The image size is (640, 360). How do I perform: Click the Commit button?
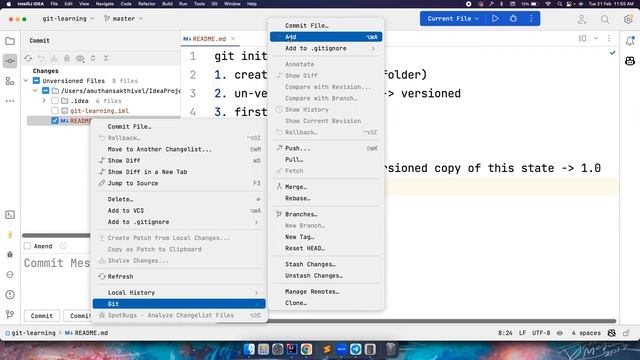[x=42, y=316]
